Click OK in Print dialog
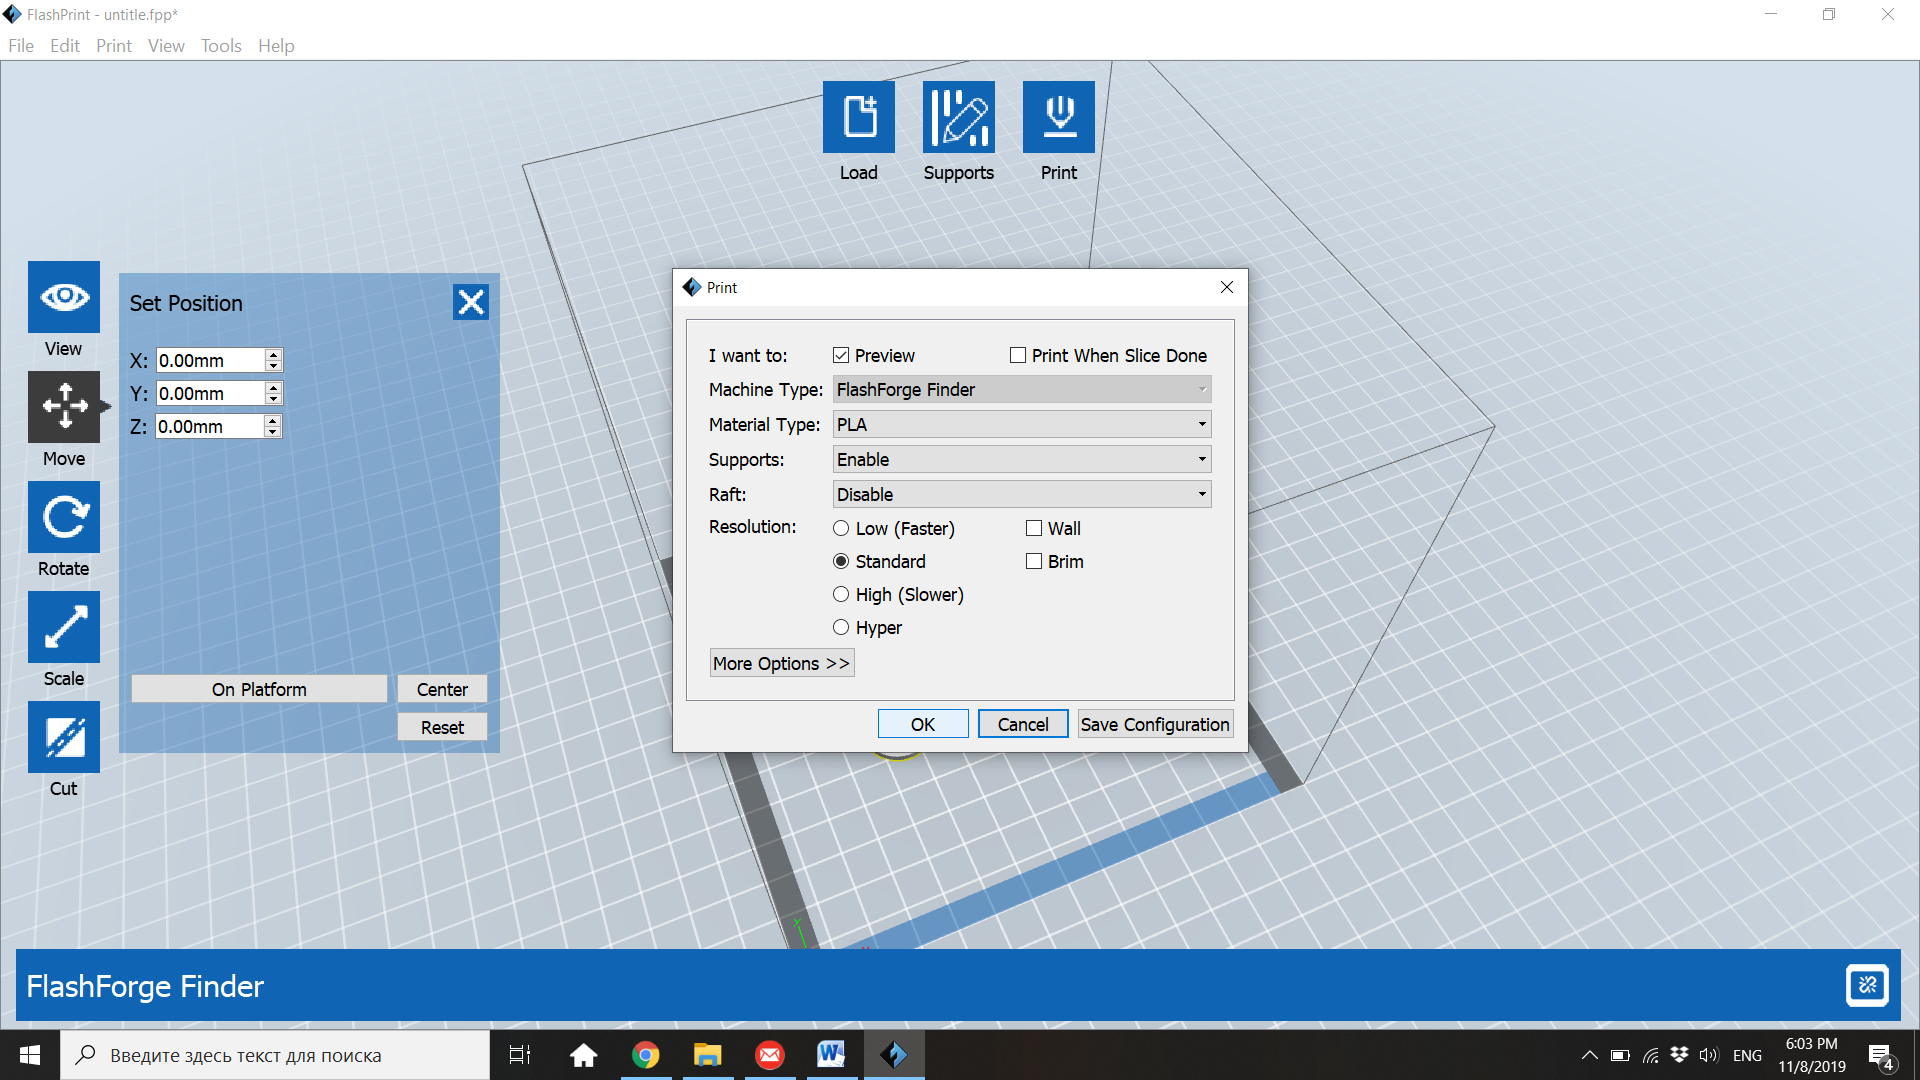The width and height of the screenshot is (1920, 1080). (x=923, y=724)
